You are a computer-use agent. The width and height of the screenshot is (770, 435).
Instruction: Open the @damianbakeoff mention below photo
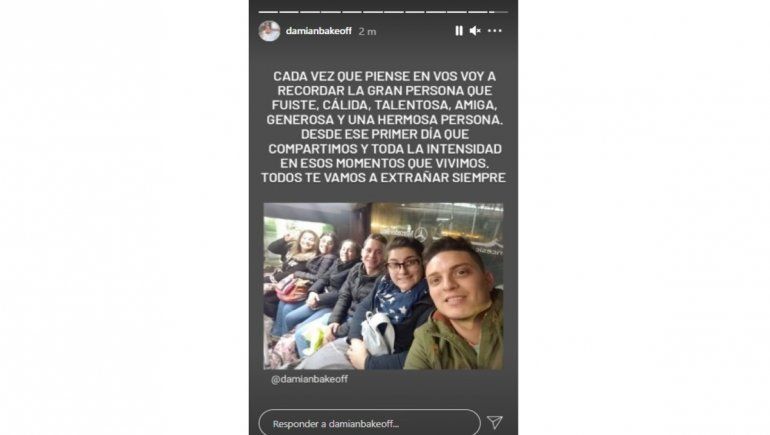tap(309, 379)
